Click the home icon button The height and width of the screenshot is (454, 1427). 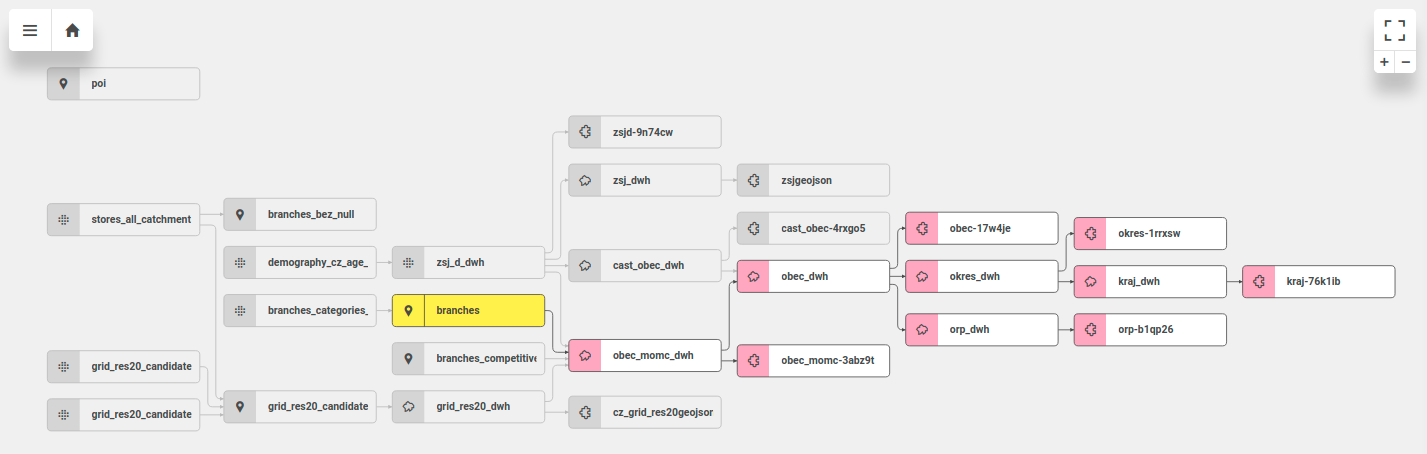pos(72,30)
